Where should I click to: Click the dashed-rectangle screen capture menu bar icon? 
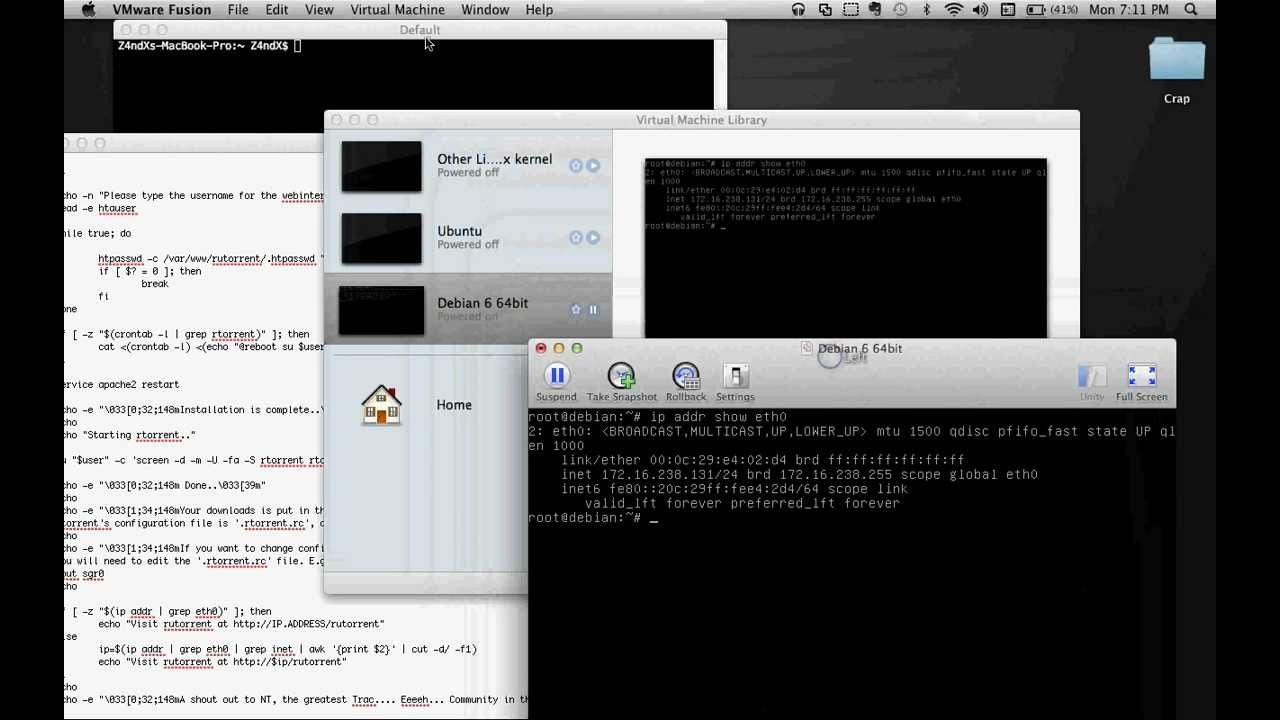[851, 10]
